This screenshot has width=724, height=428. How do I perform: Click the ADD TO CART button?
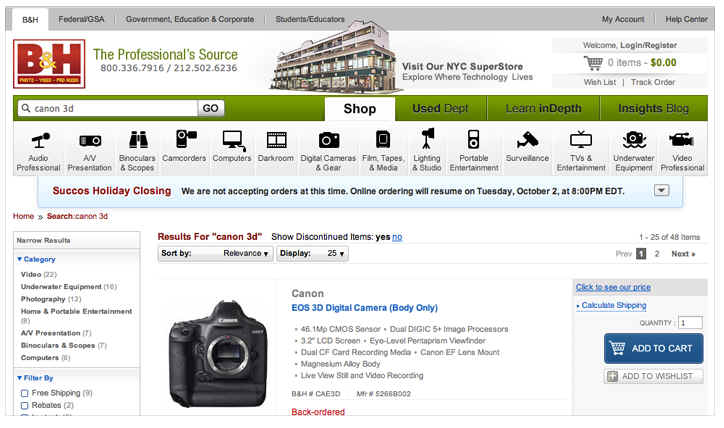tap(653, 349)
